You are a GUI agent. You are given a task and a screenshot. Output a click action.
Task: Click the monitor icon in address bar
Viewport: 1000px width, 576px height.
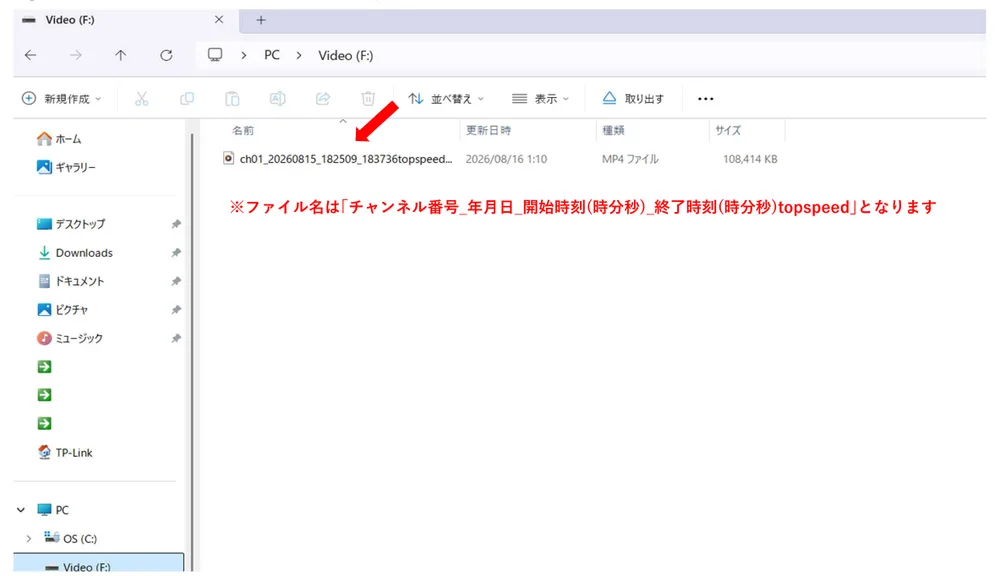tap(215, 55)
